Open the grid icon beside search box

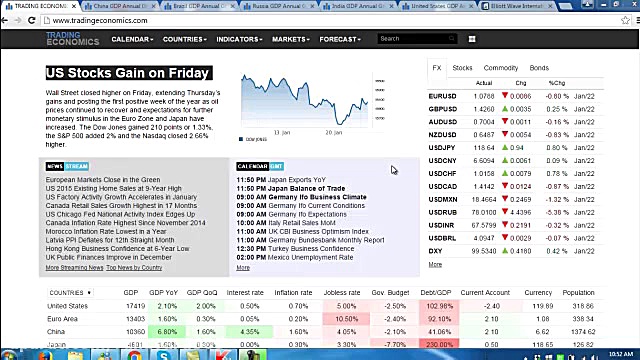coord(472,39)
